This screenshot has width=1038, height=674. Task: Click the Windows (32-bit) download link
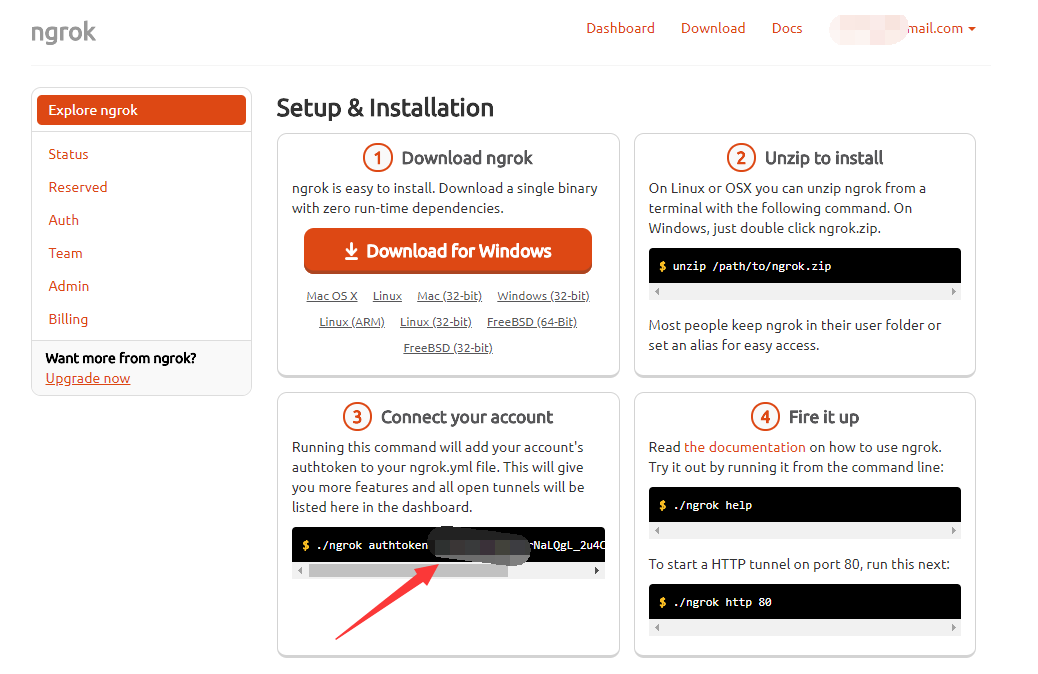(543, 296)
